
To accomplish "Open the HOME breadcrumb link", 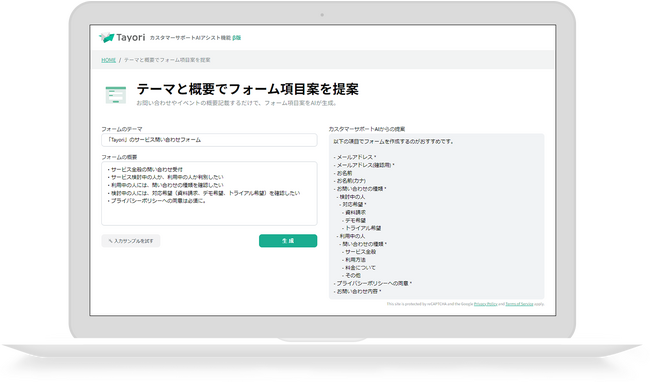I will [x=109, y=60].
